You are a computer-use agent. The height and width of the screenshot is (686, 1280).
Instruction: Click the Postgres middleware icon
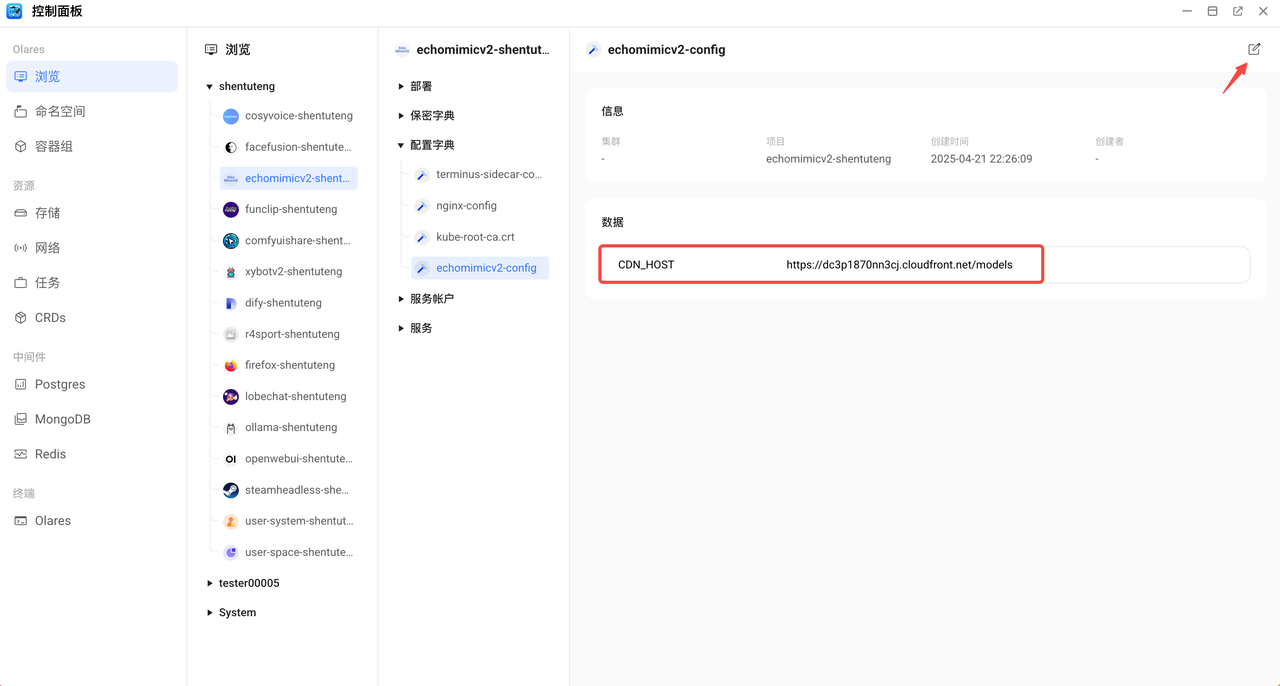20,384
